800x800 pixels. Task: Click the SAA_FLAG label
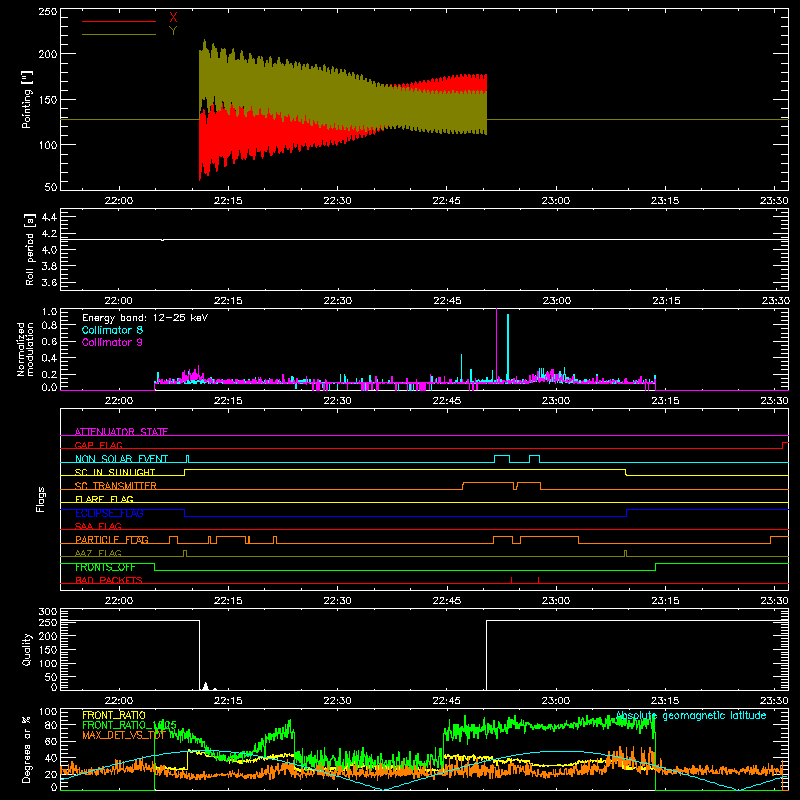(98, 526)
